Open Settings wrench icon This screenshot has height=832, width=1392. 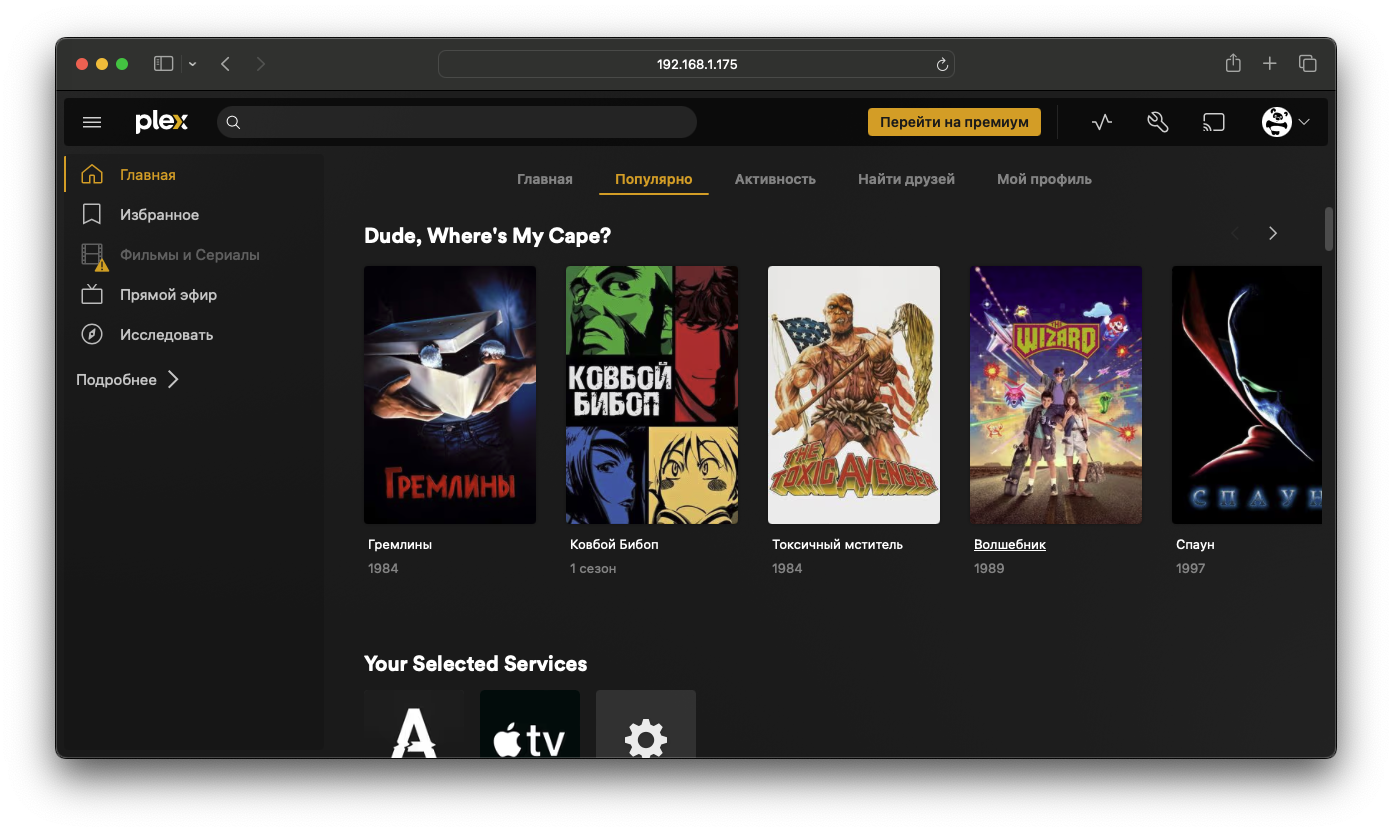click(1158, 122)
